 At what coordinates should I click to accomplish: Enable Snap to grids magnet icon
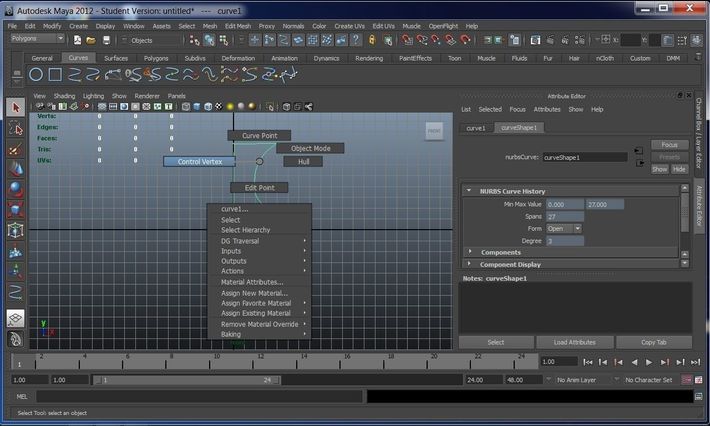(407, 40)
